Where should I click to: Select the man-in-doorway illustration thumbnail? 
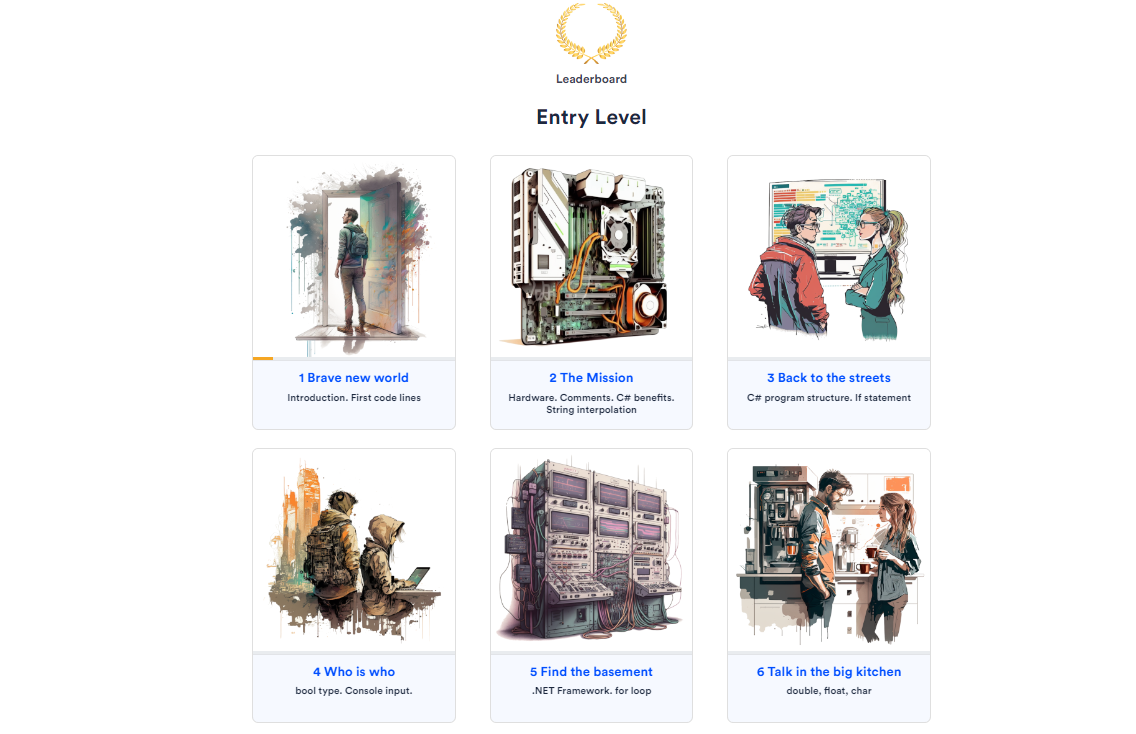[x=354, y=257]
